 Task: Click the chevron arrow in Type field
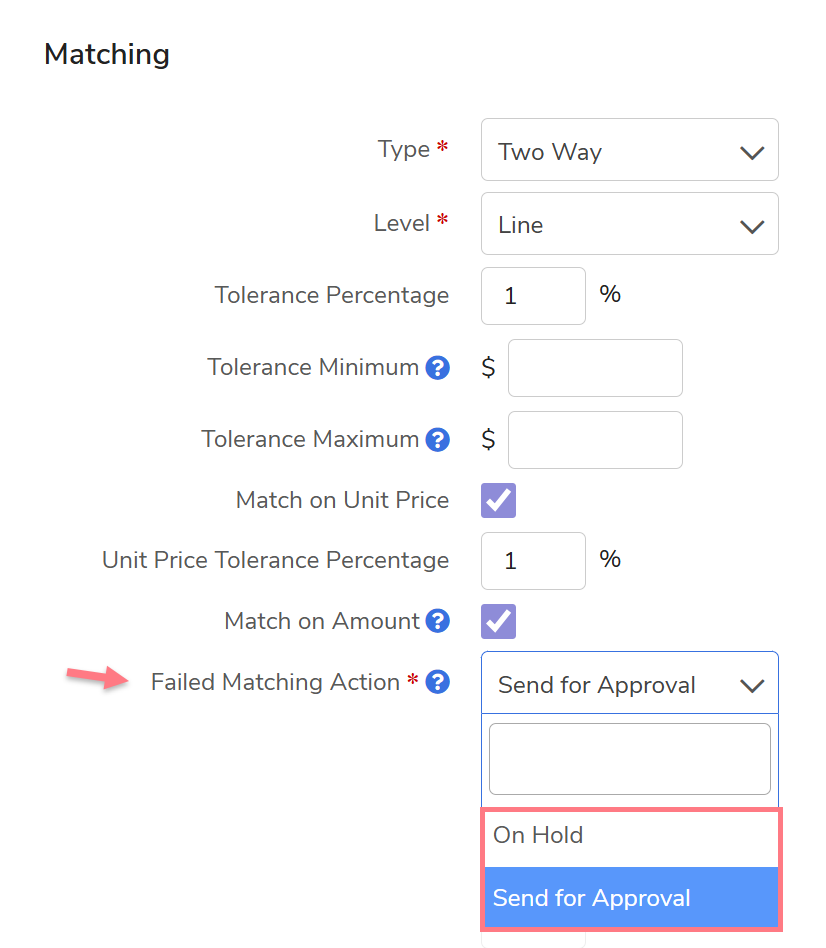751,153
